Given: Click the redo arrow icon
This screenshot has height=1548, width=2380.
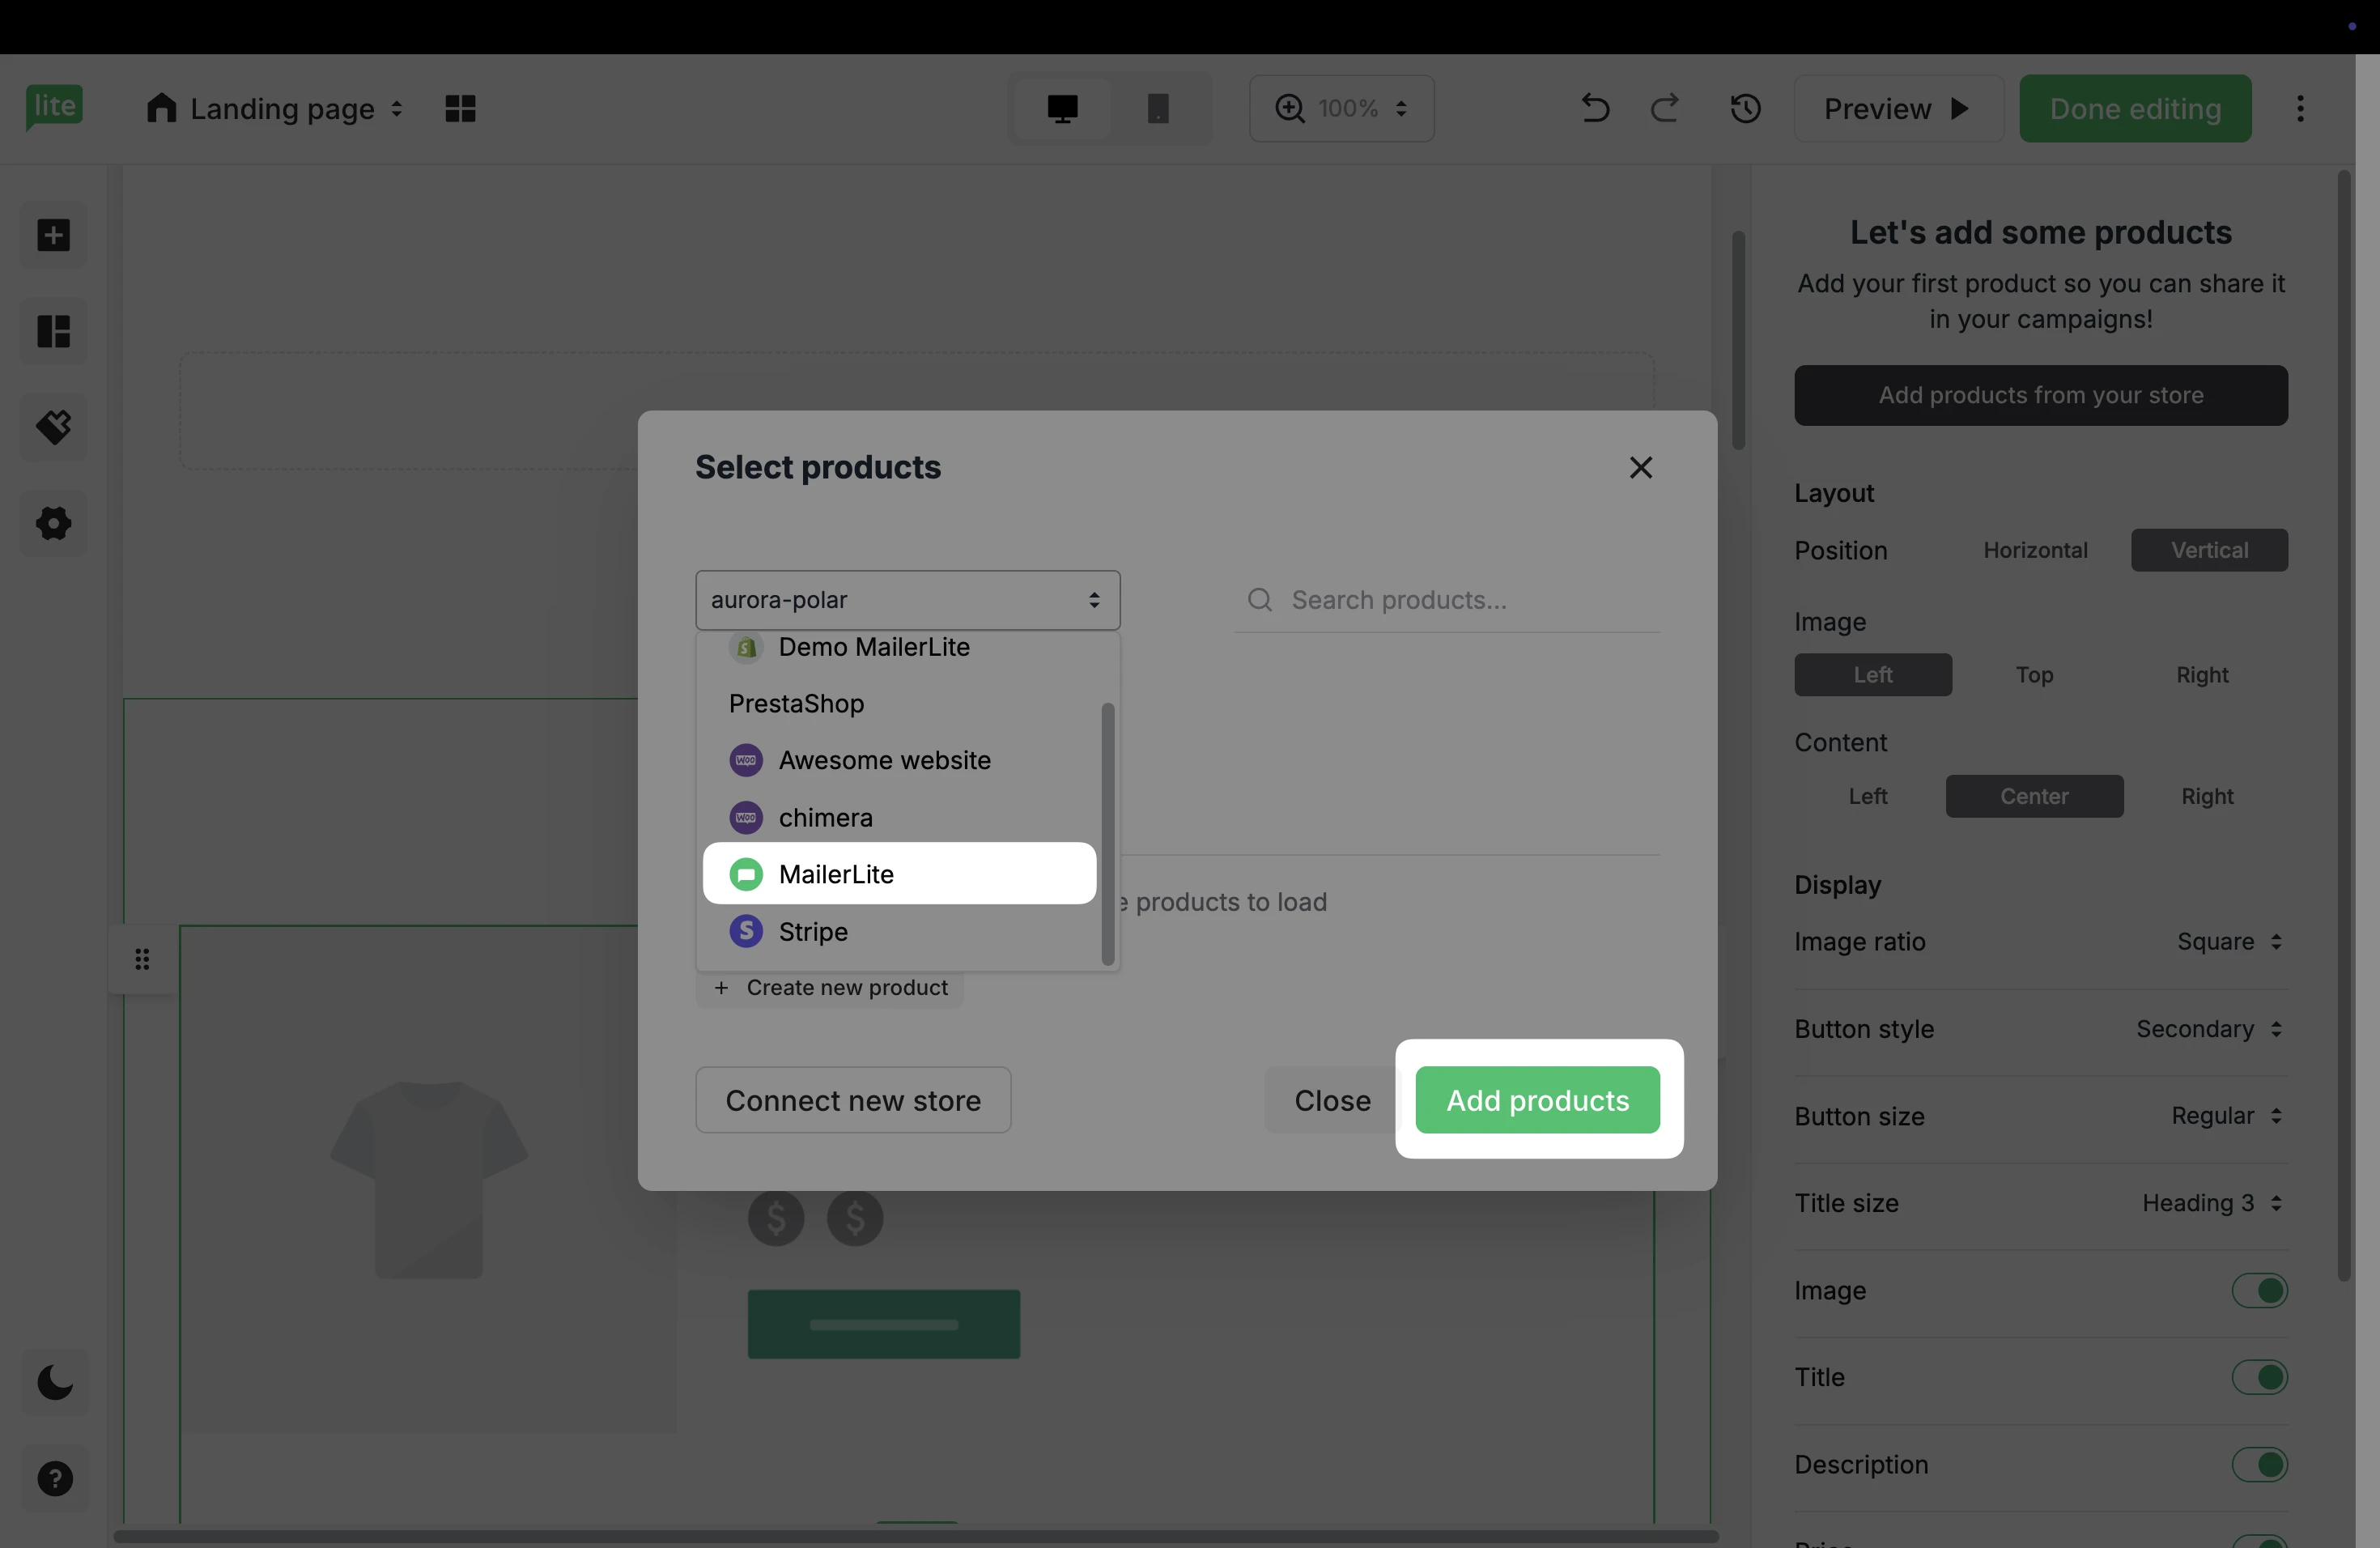Looking at the screenshot, I should 1665,108.
